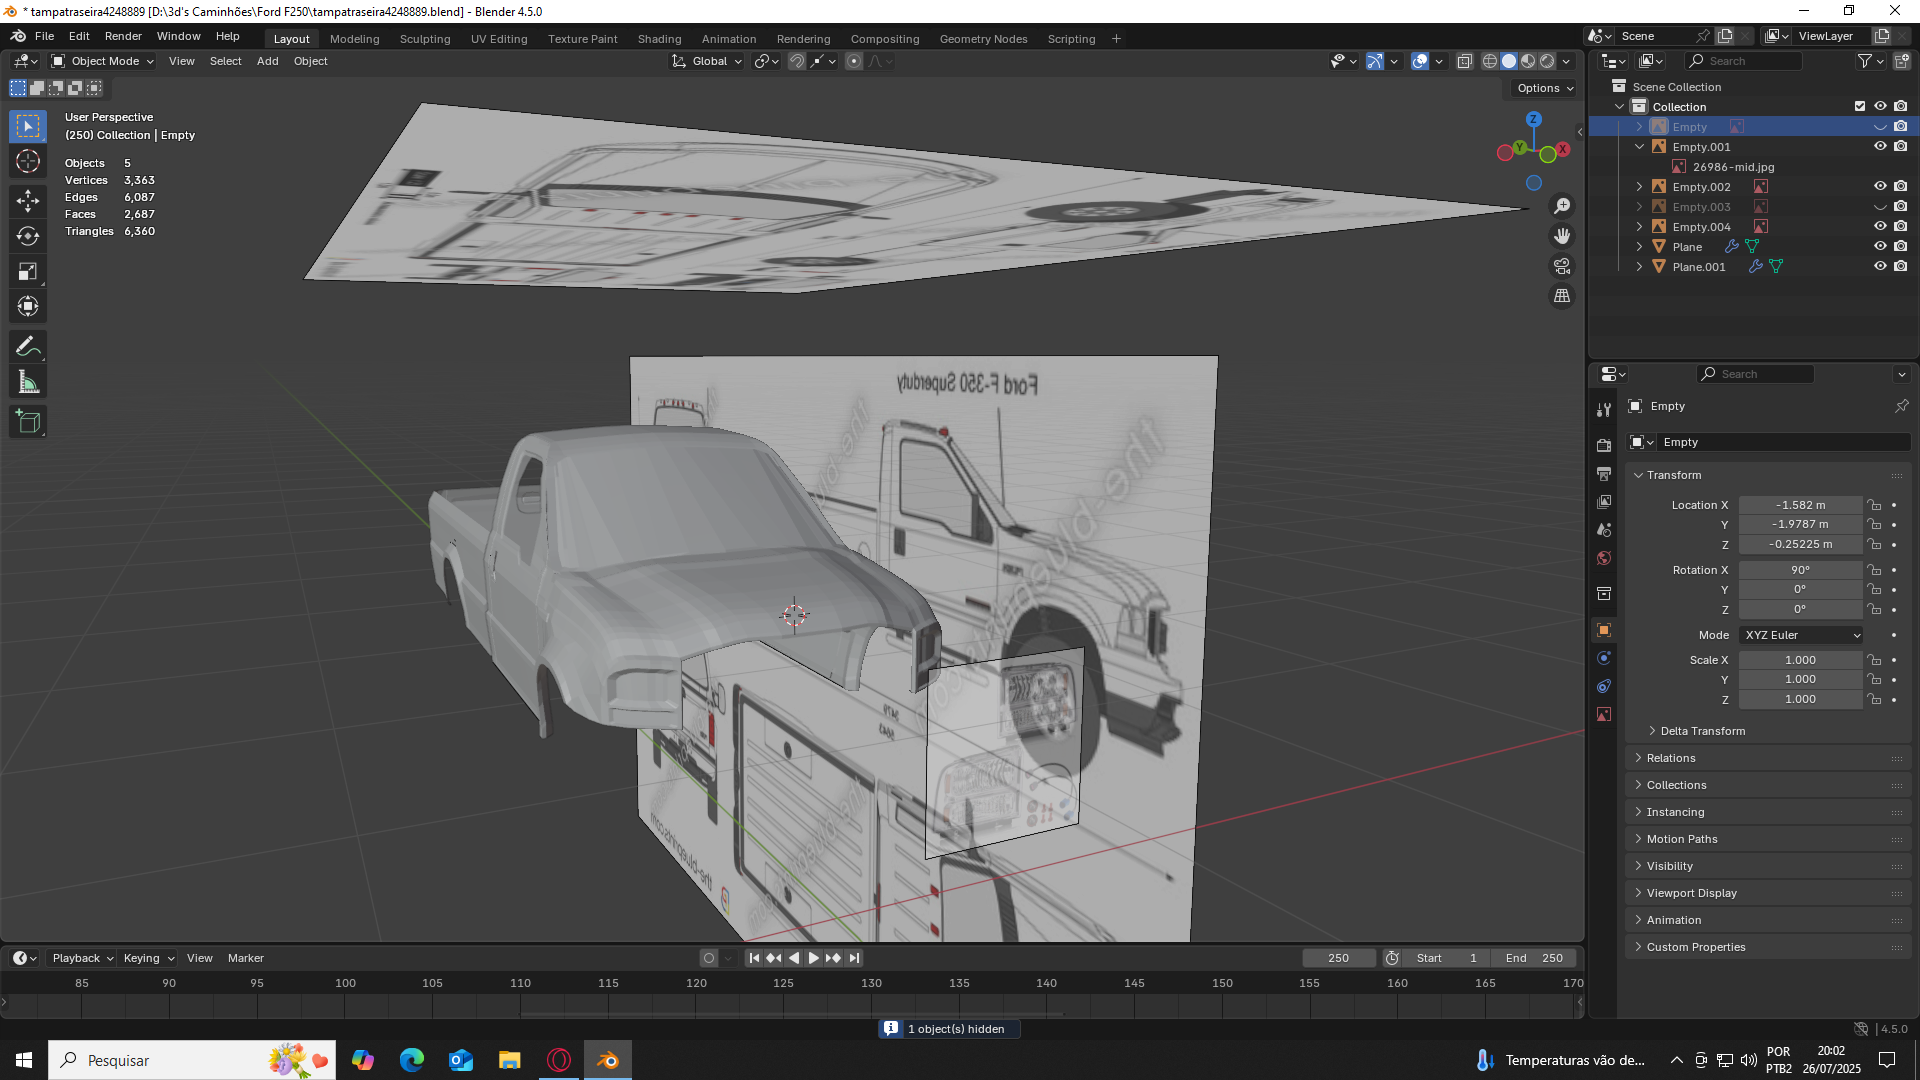Switch to orthographic grid view icon
The image size is (1920, 1080).
point(1561,296)
